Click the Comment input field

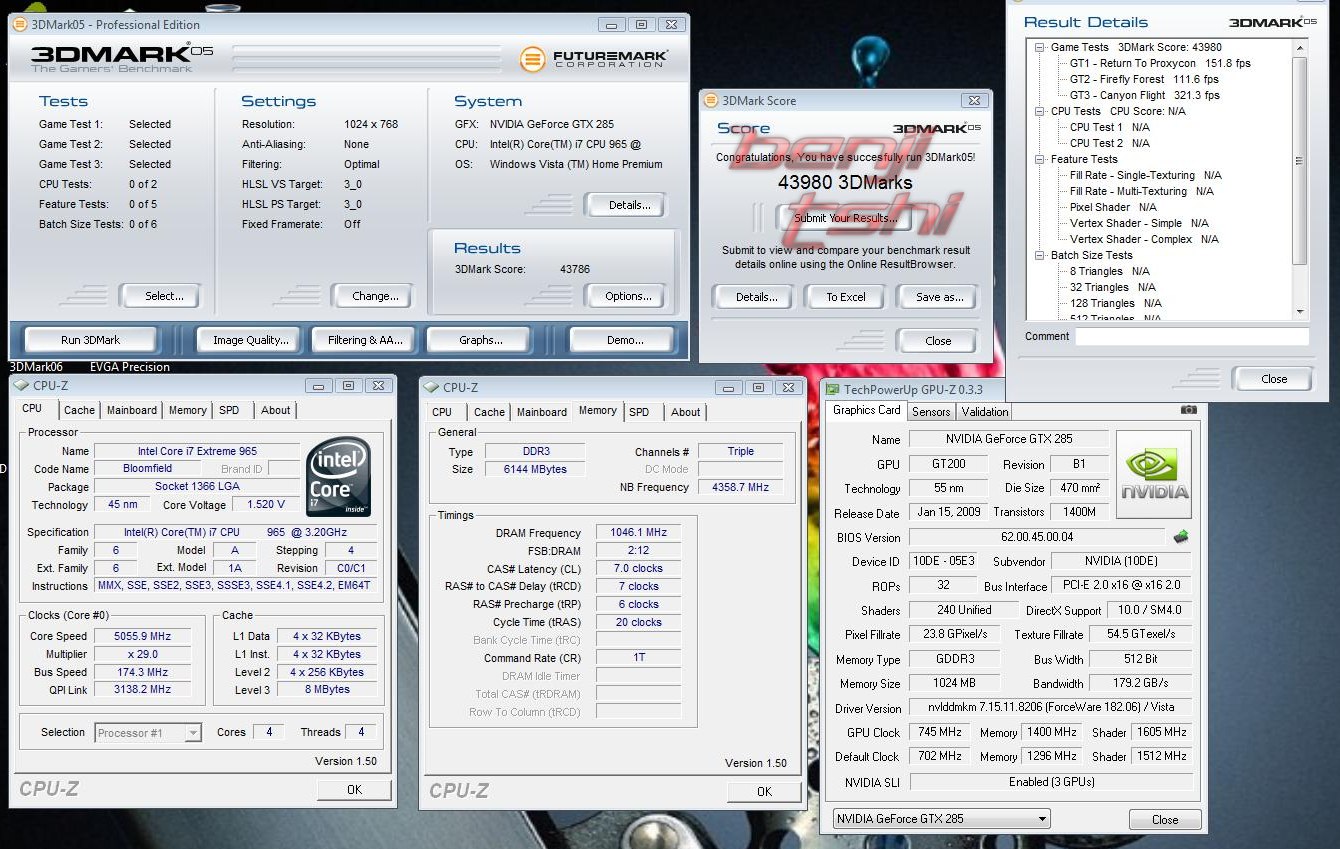click(x=1192, y=337)
